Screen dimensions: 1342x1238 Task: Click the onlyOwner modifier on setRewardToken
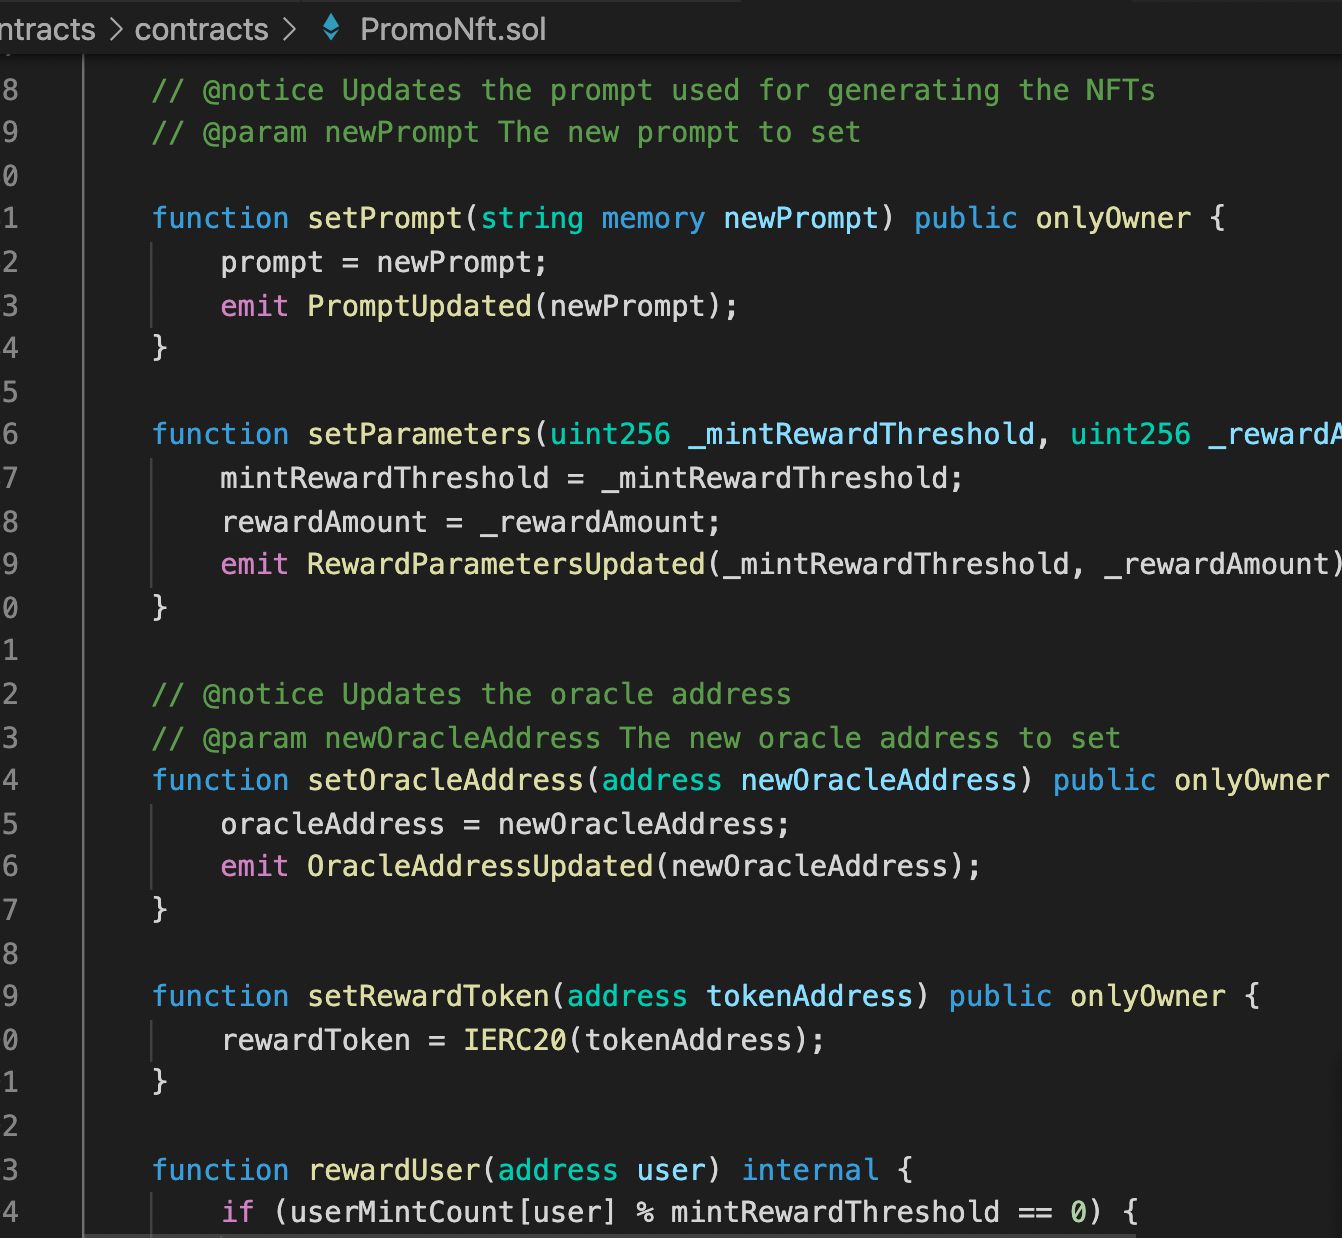(x=1148, y=996)
